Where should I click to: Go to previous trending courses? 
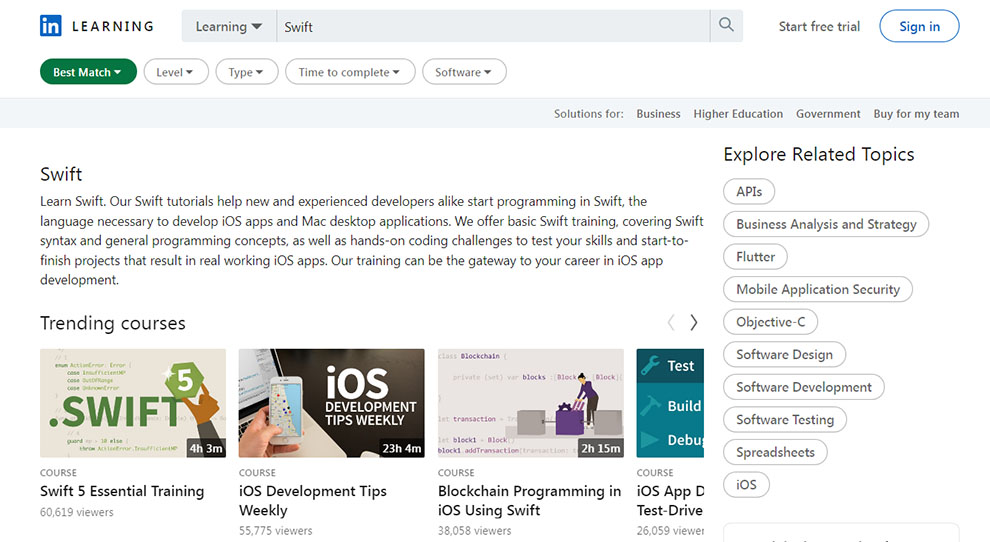coord(671,323)
